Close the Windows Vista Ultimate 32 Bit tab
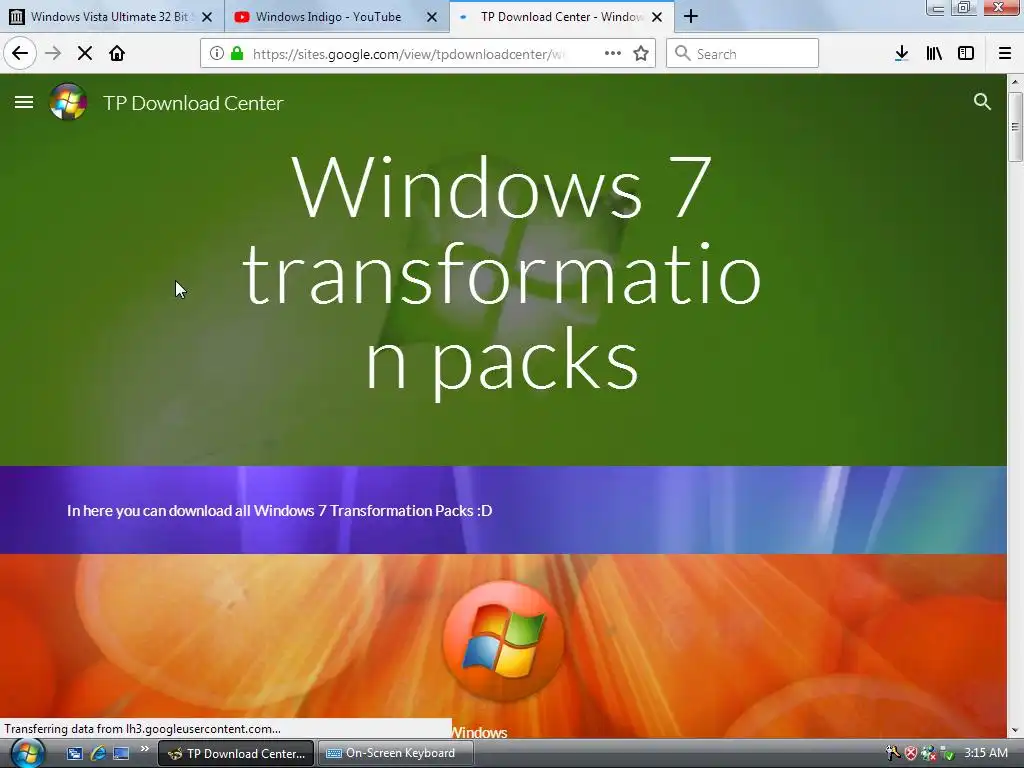This screenshot has height=768, width=1024. 207,17
